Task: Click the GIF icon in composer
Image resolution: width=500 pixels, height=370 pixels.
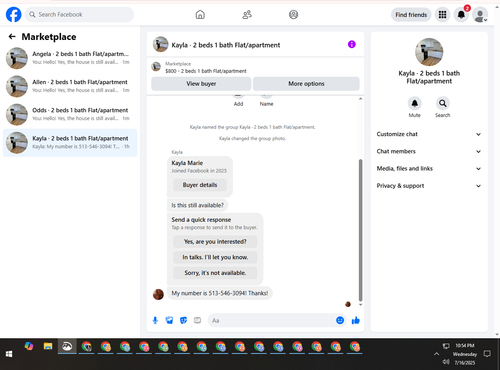Action: [197, 320]
